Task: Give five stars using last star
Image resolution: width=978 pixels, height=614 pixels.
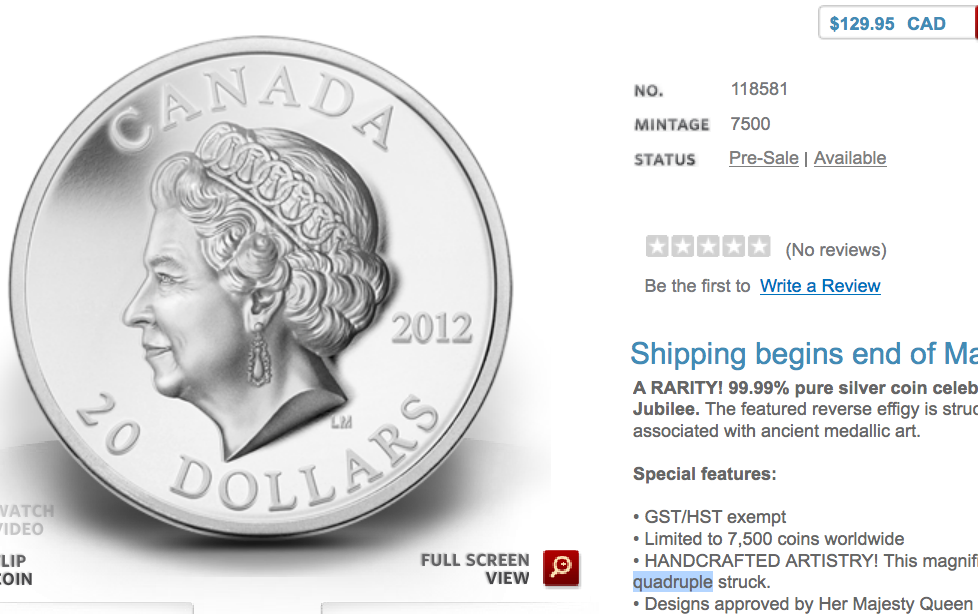Action: tap(759, 246)
